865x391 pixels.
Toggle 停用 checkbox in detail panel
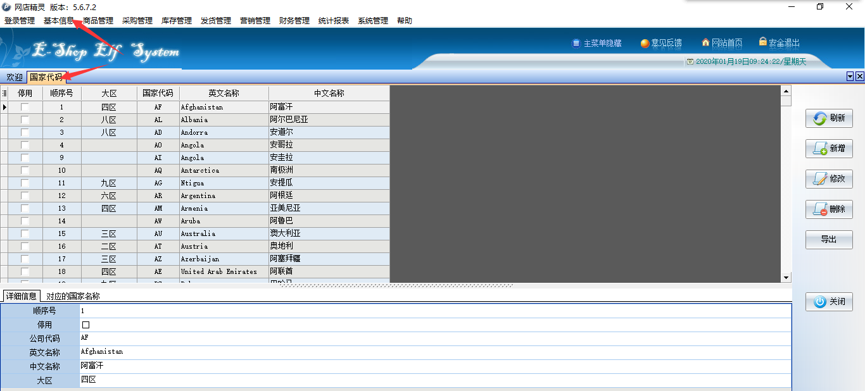pos(86,325)
